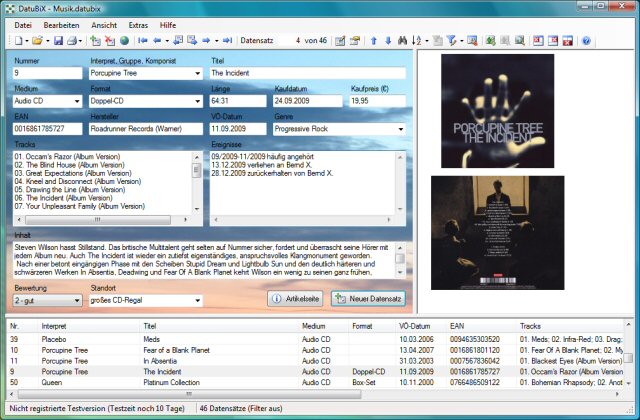
Task: Open the Bearbeiten menu
Action: click(x=61, y=23)
